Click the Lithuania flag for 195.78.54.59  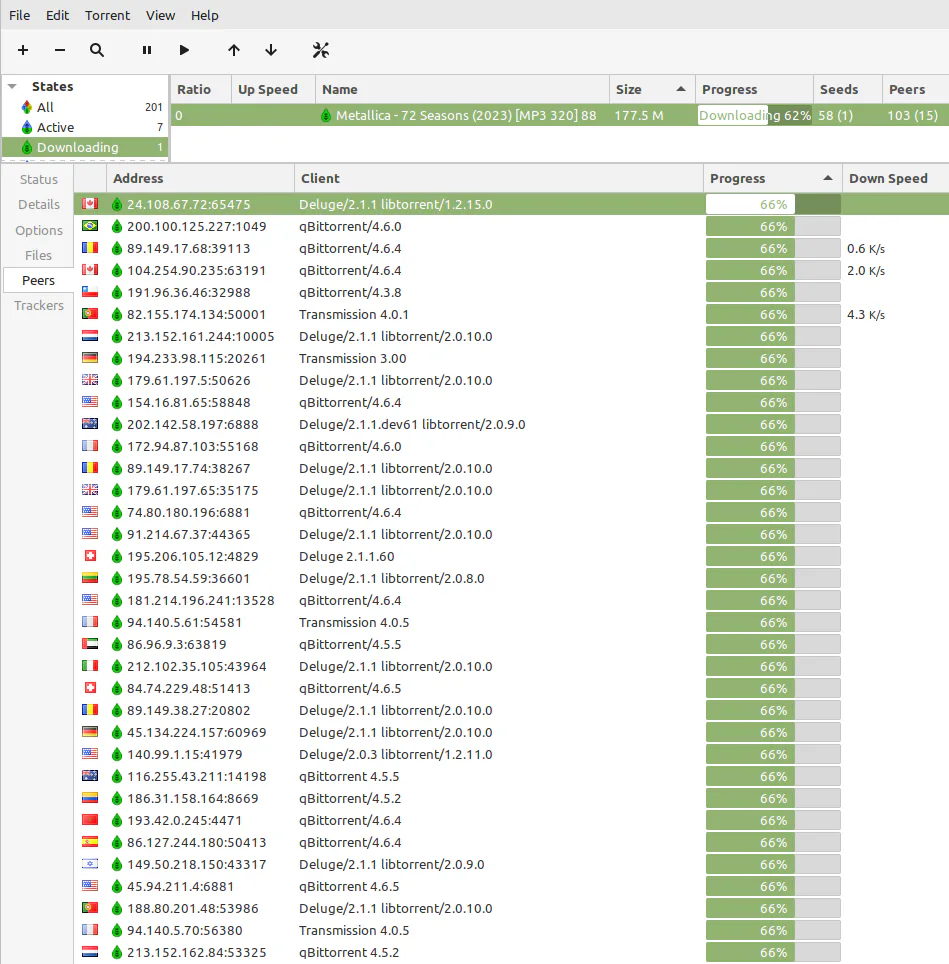90,578
